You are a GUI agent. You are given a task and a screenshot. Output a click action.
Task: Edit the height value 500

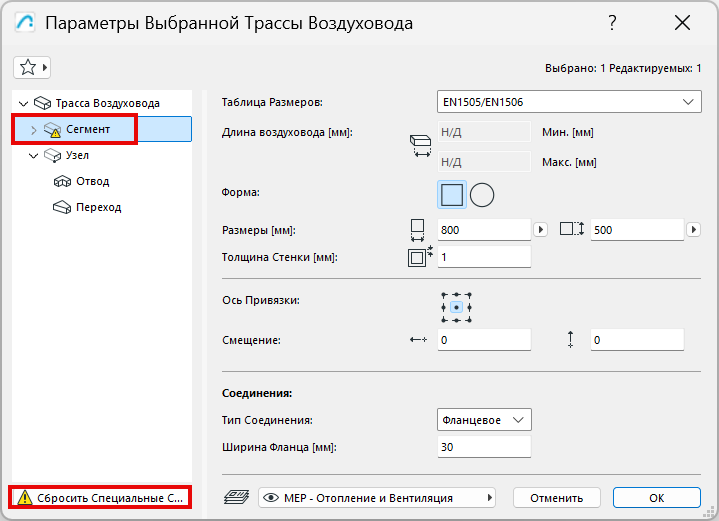coord(637,230)
